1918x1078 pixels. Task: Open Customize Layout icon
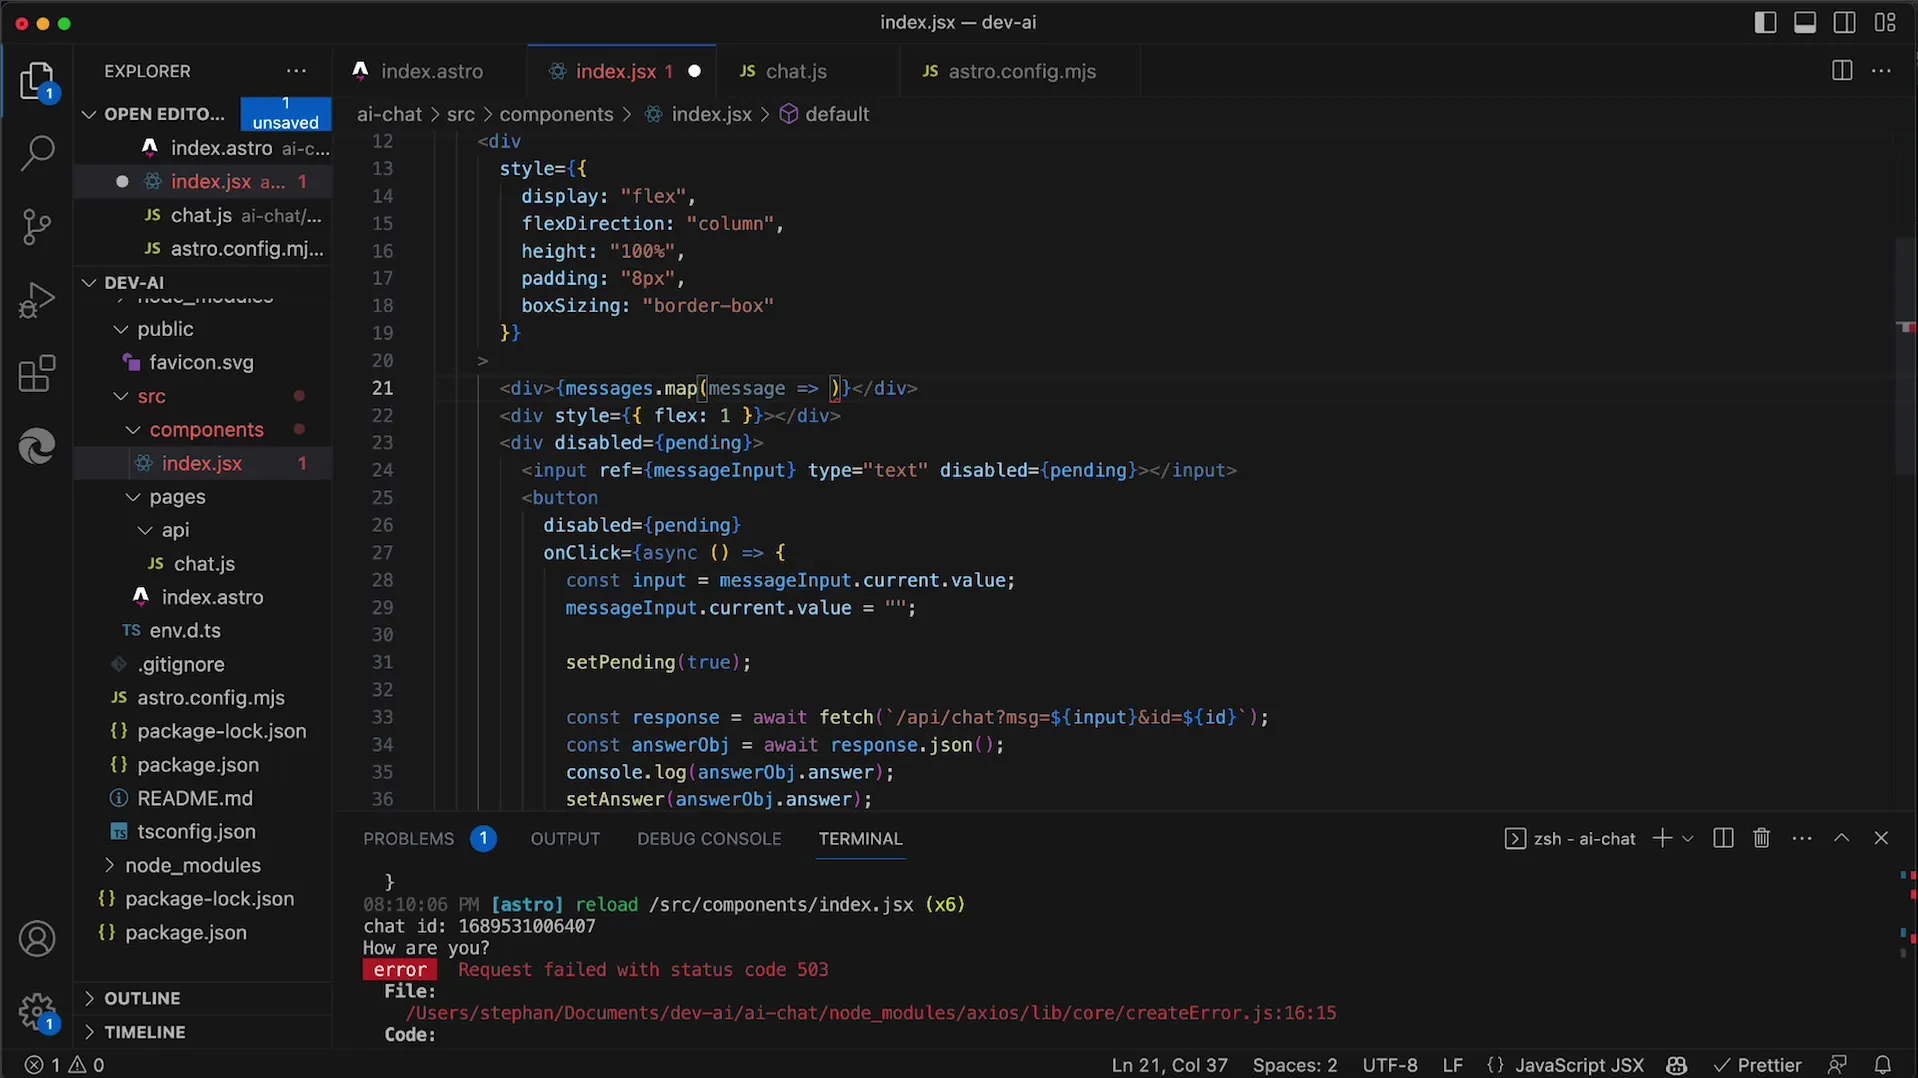(x=1885, y=22)
